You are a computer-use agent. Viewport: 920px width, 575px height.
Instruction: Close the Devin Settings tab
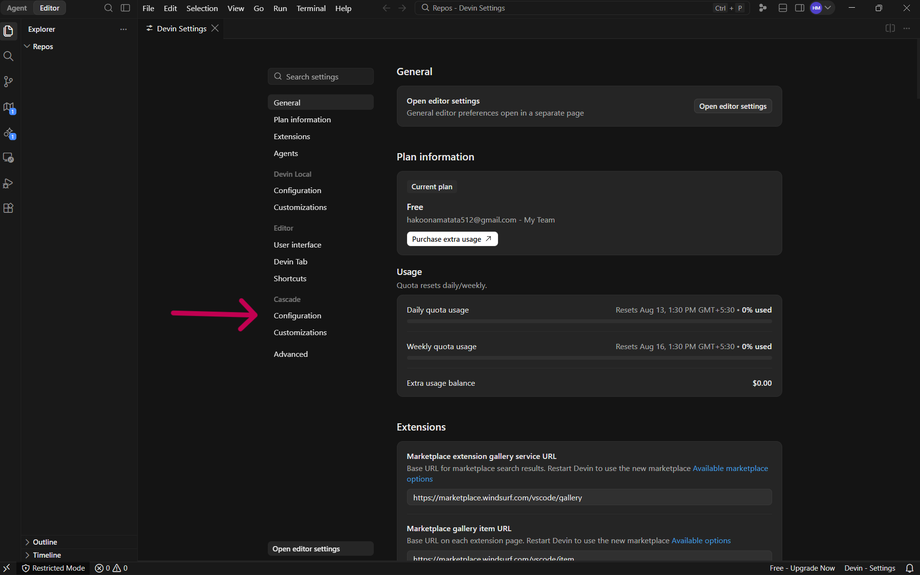click(215, 28)
